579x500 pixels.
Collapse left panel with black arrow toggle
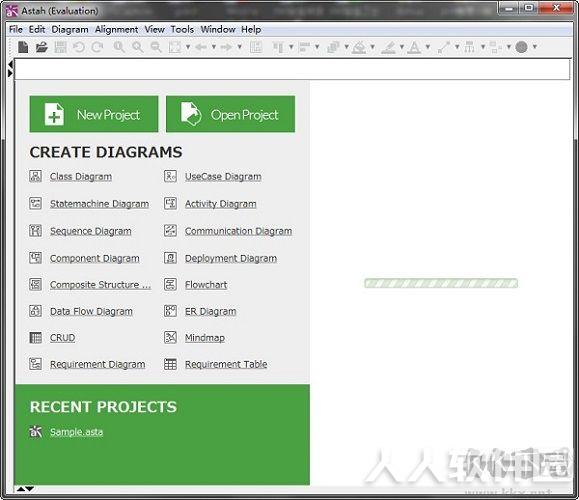point(10,65)
